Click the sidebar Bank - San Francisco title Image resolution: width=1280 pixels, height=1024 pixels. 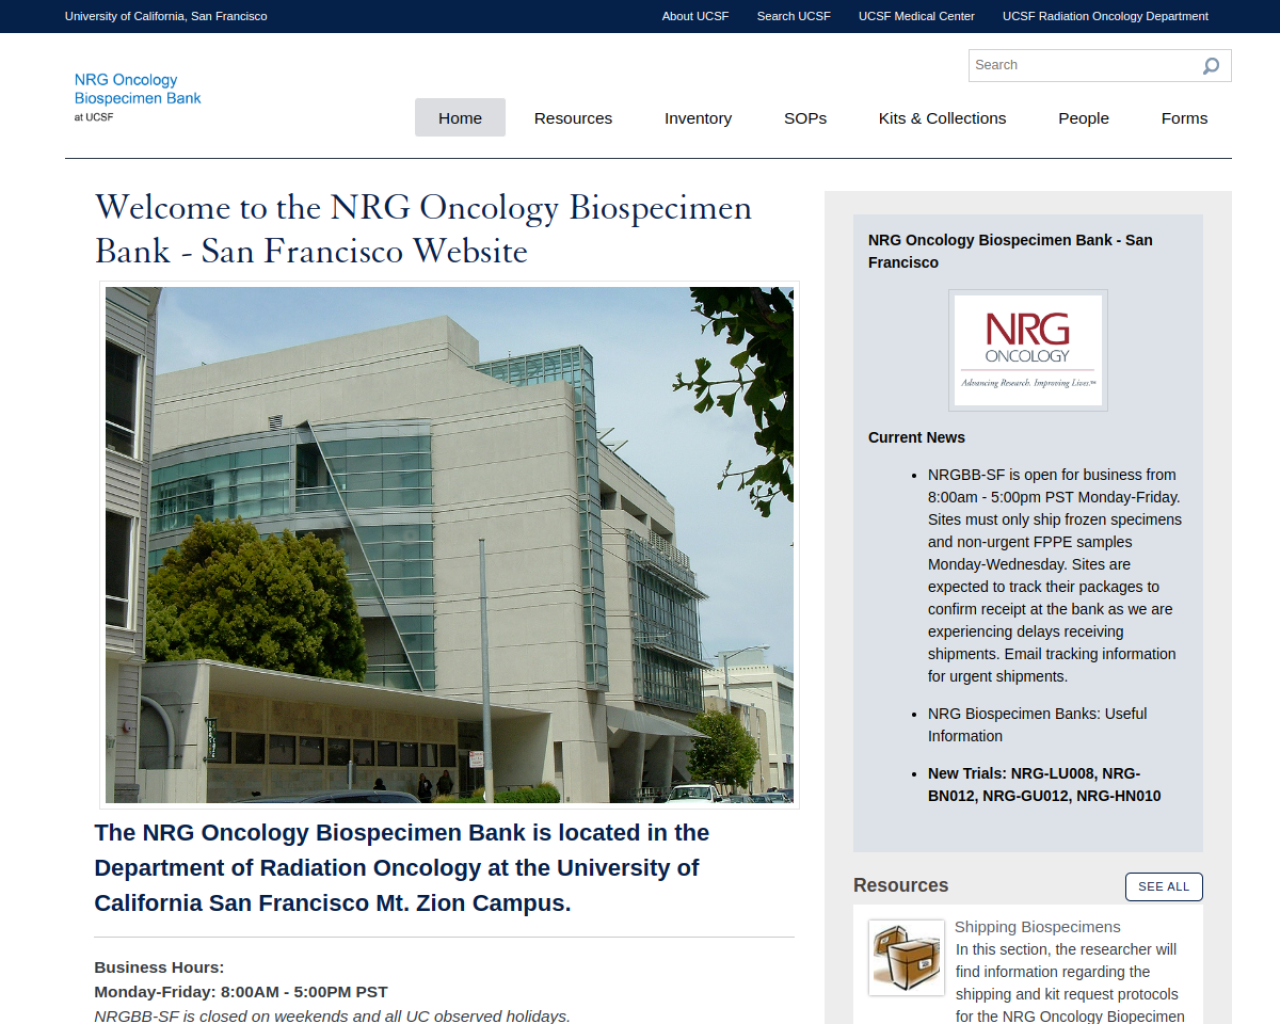[1010, 251]
